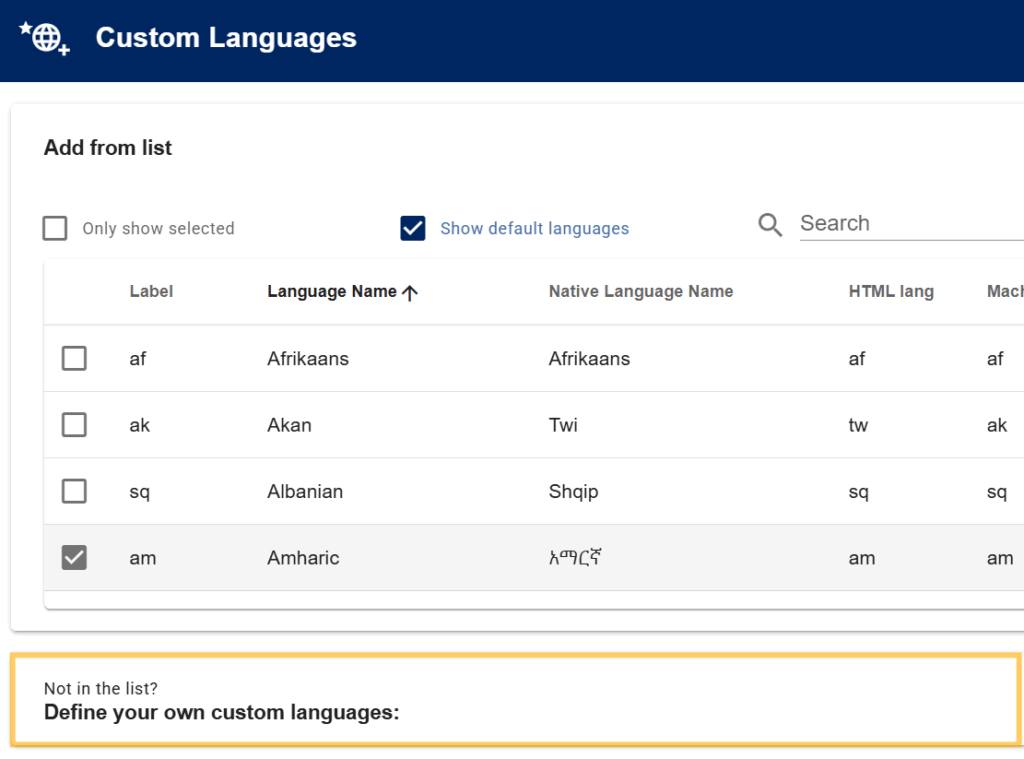Check the Albanian row checkbox

point(74,491)
